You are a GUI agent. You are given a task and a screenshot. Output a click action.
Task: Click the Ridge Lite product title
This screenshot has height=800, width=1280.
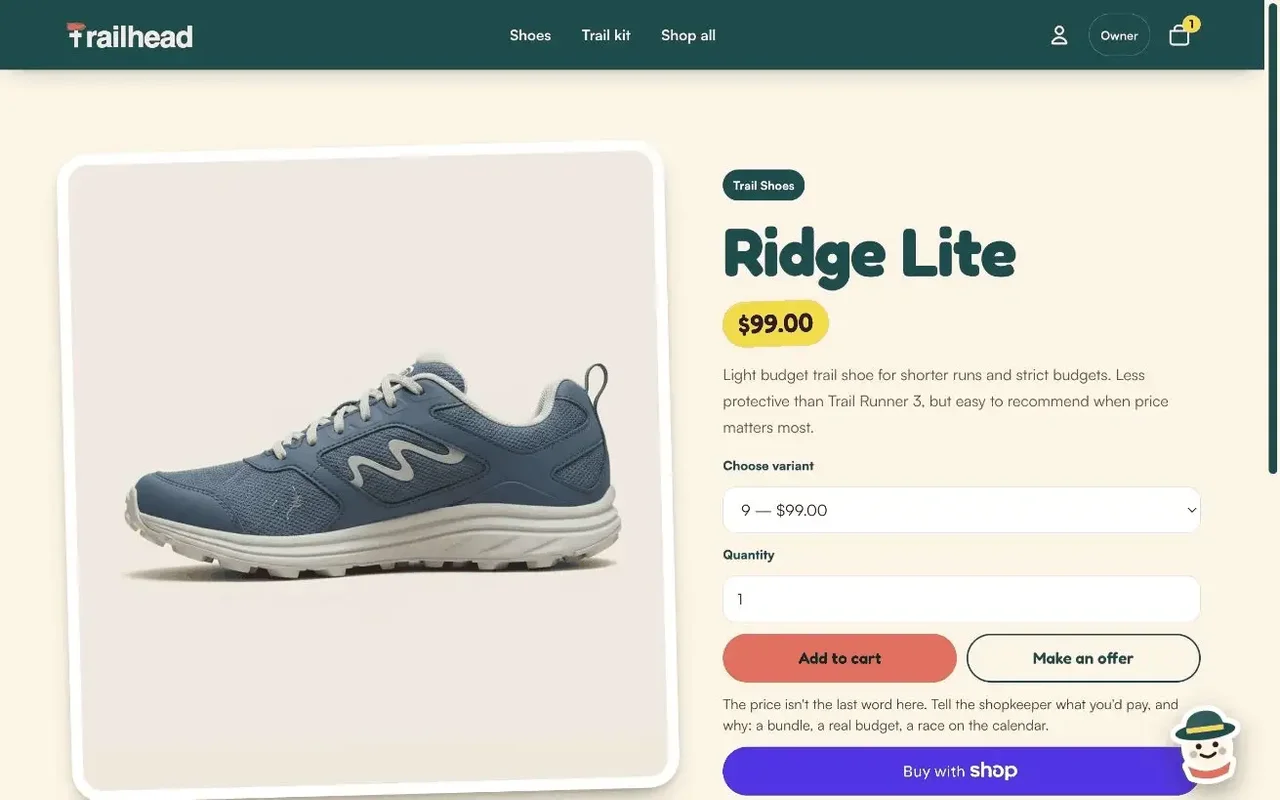(869, 252)
